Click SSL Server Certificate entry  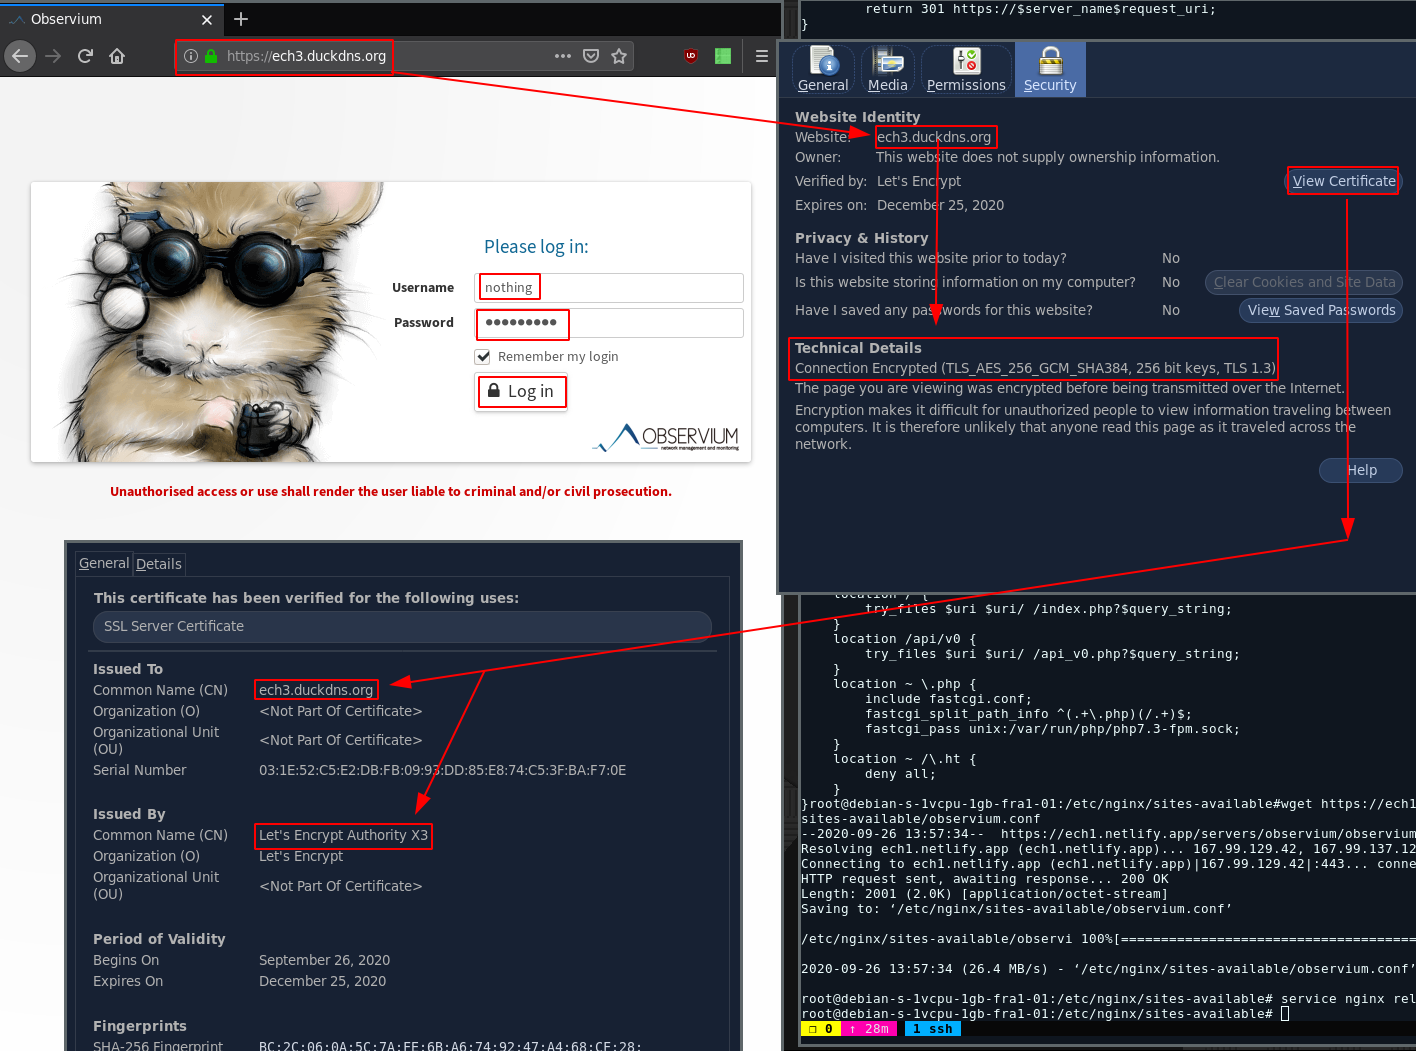pos(402,626)
